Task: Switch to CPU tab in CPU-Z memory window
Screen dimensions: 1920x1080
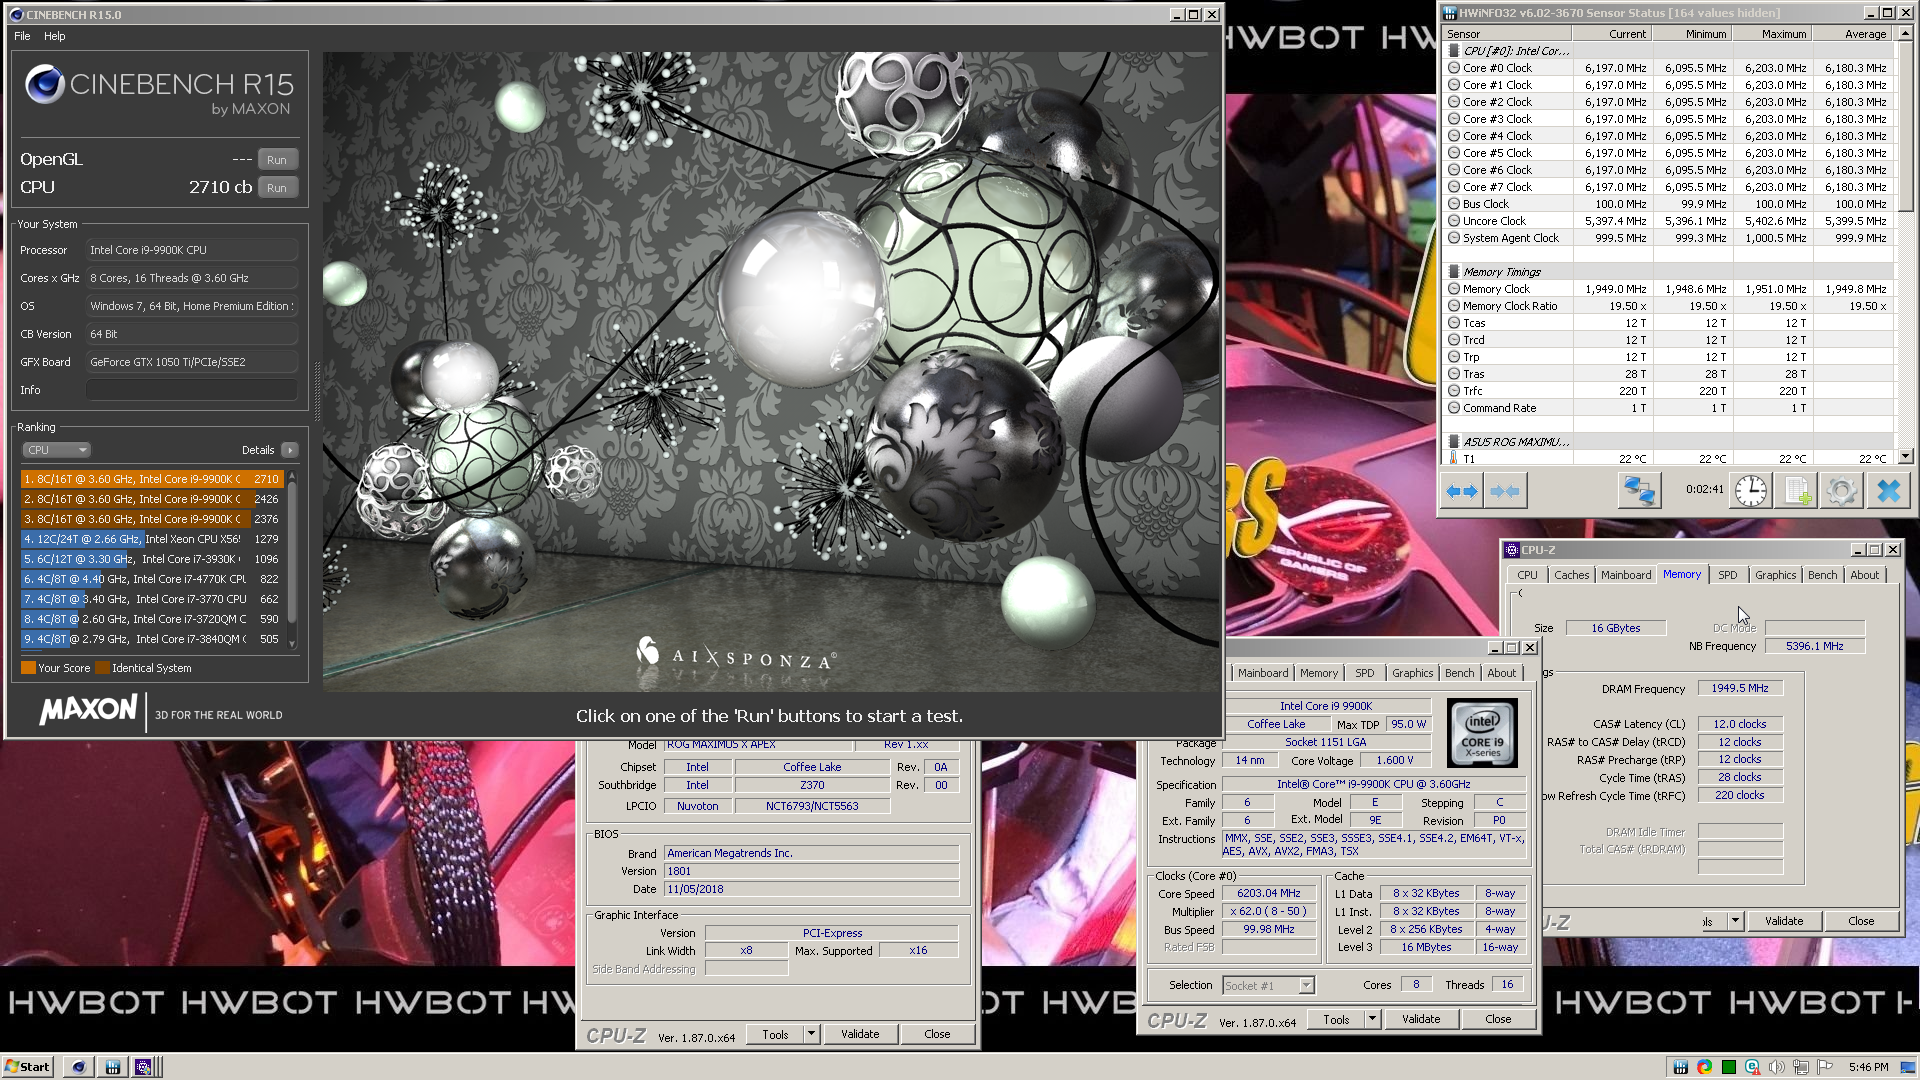Action: pos(1527,575)
